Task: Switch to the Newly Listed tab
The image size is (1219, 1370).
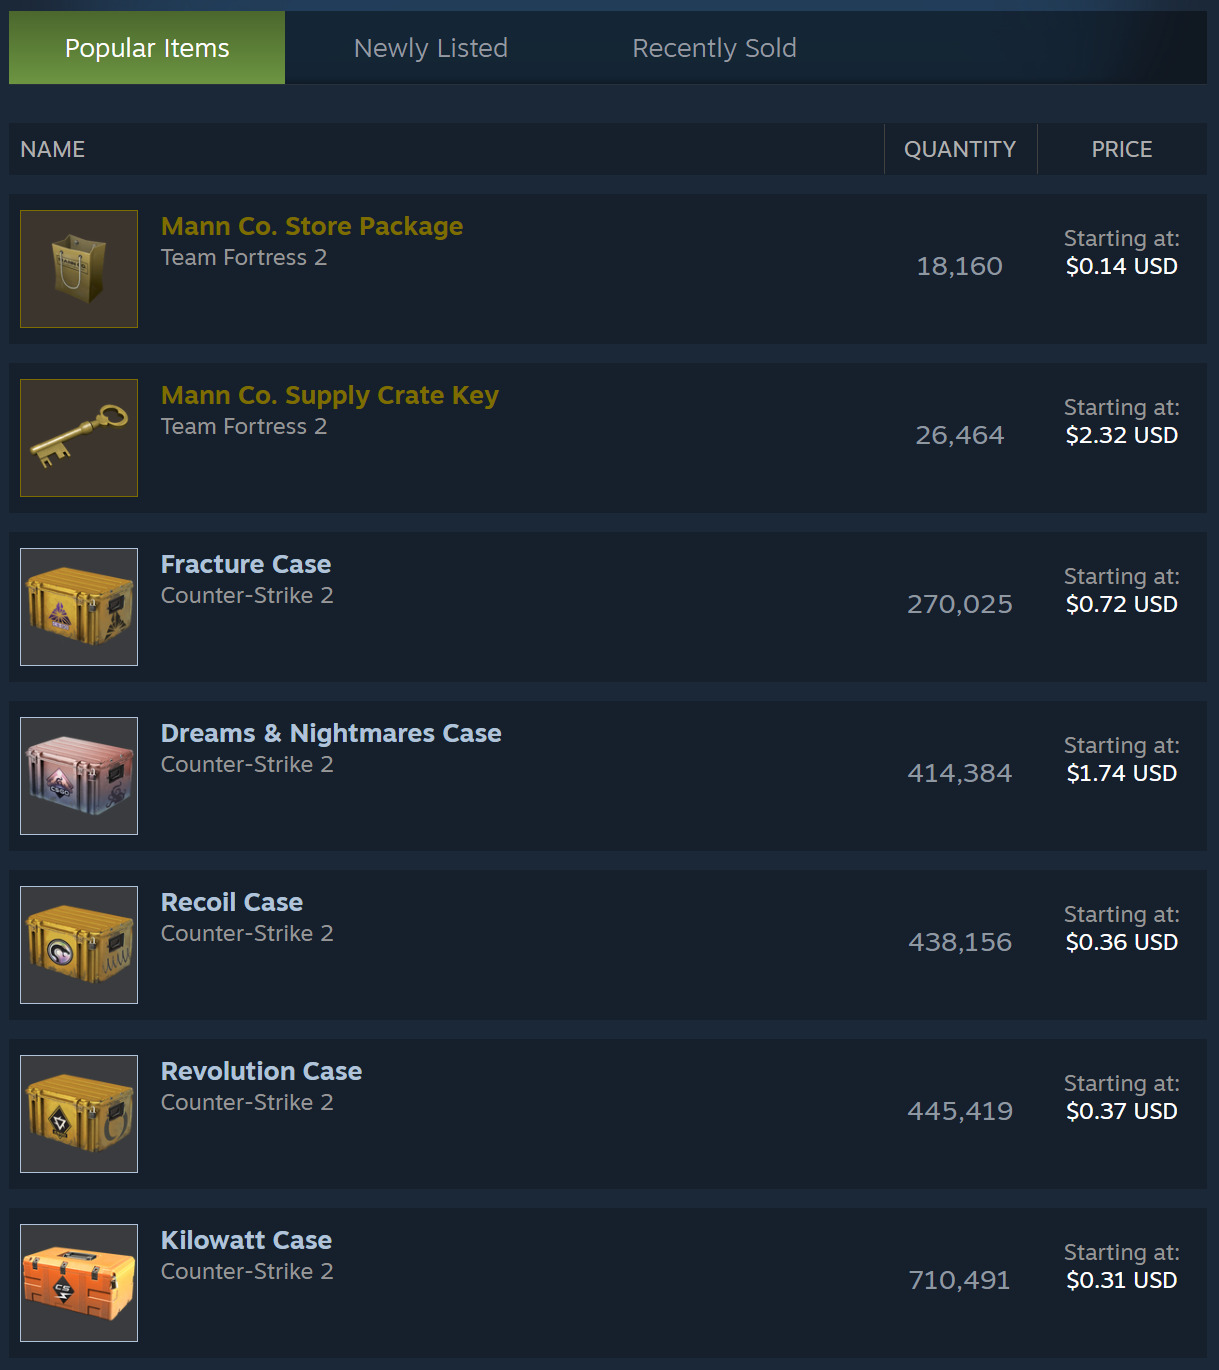Action: pos(431,48)
